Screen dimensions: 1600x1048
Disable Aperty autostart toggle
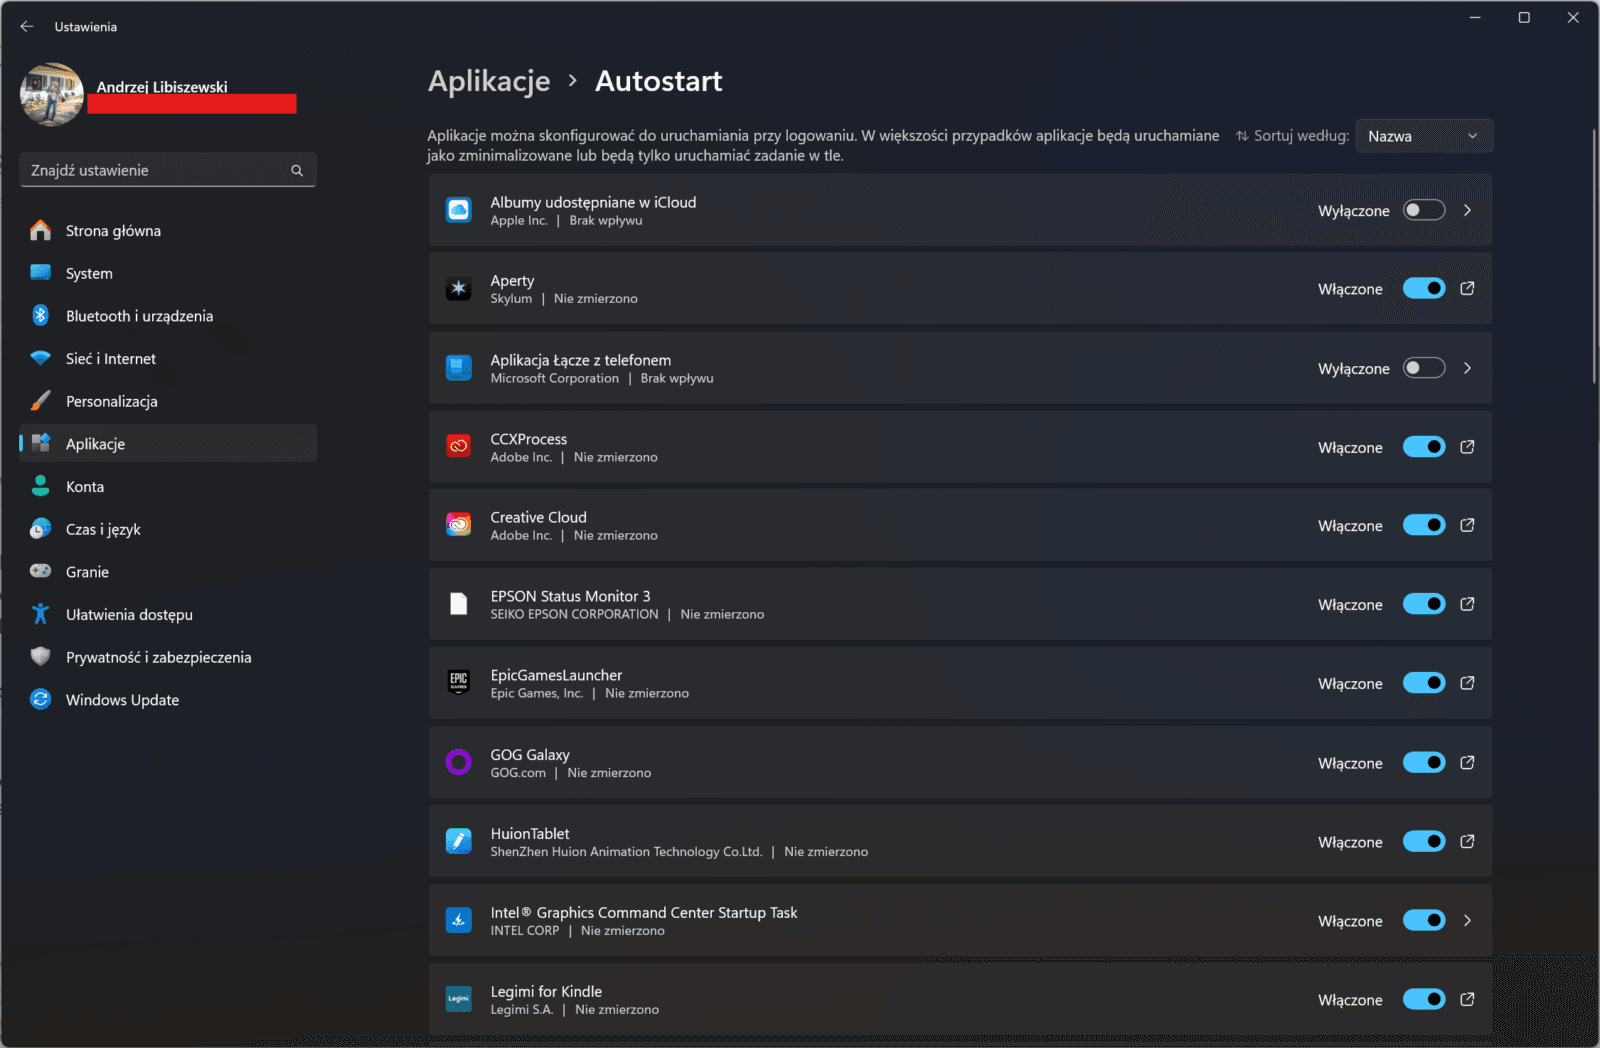1424,289
